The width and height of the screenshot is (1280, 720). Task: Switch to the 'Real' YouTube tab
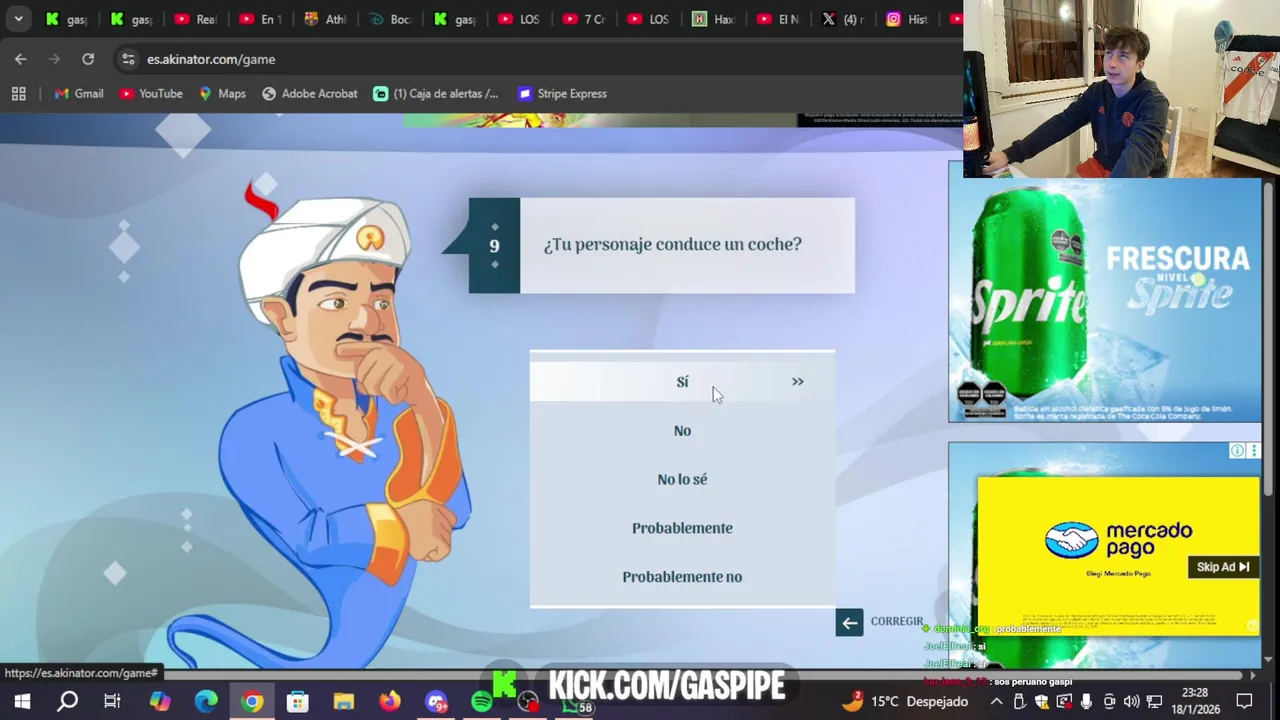tap(195, 19)
